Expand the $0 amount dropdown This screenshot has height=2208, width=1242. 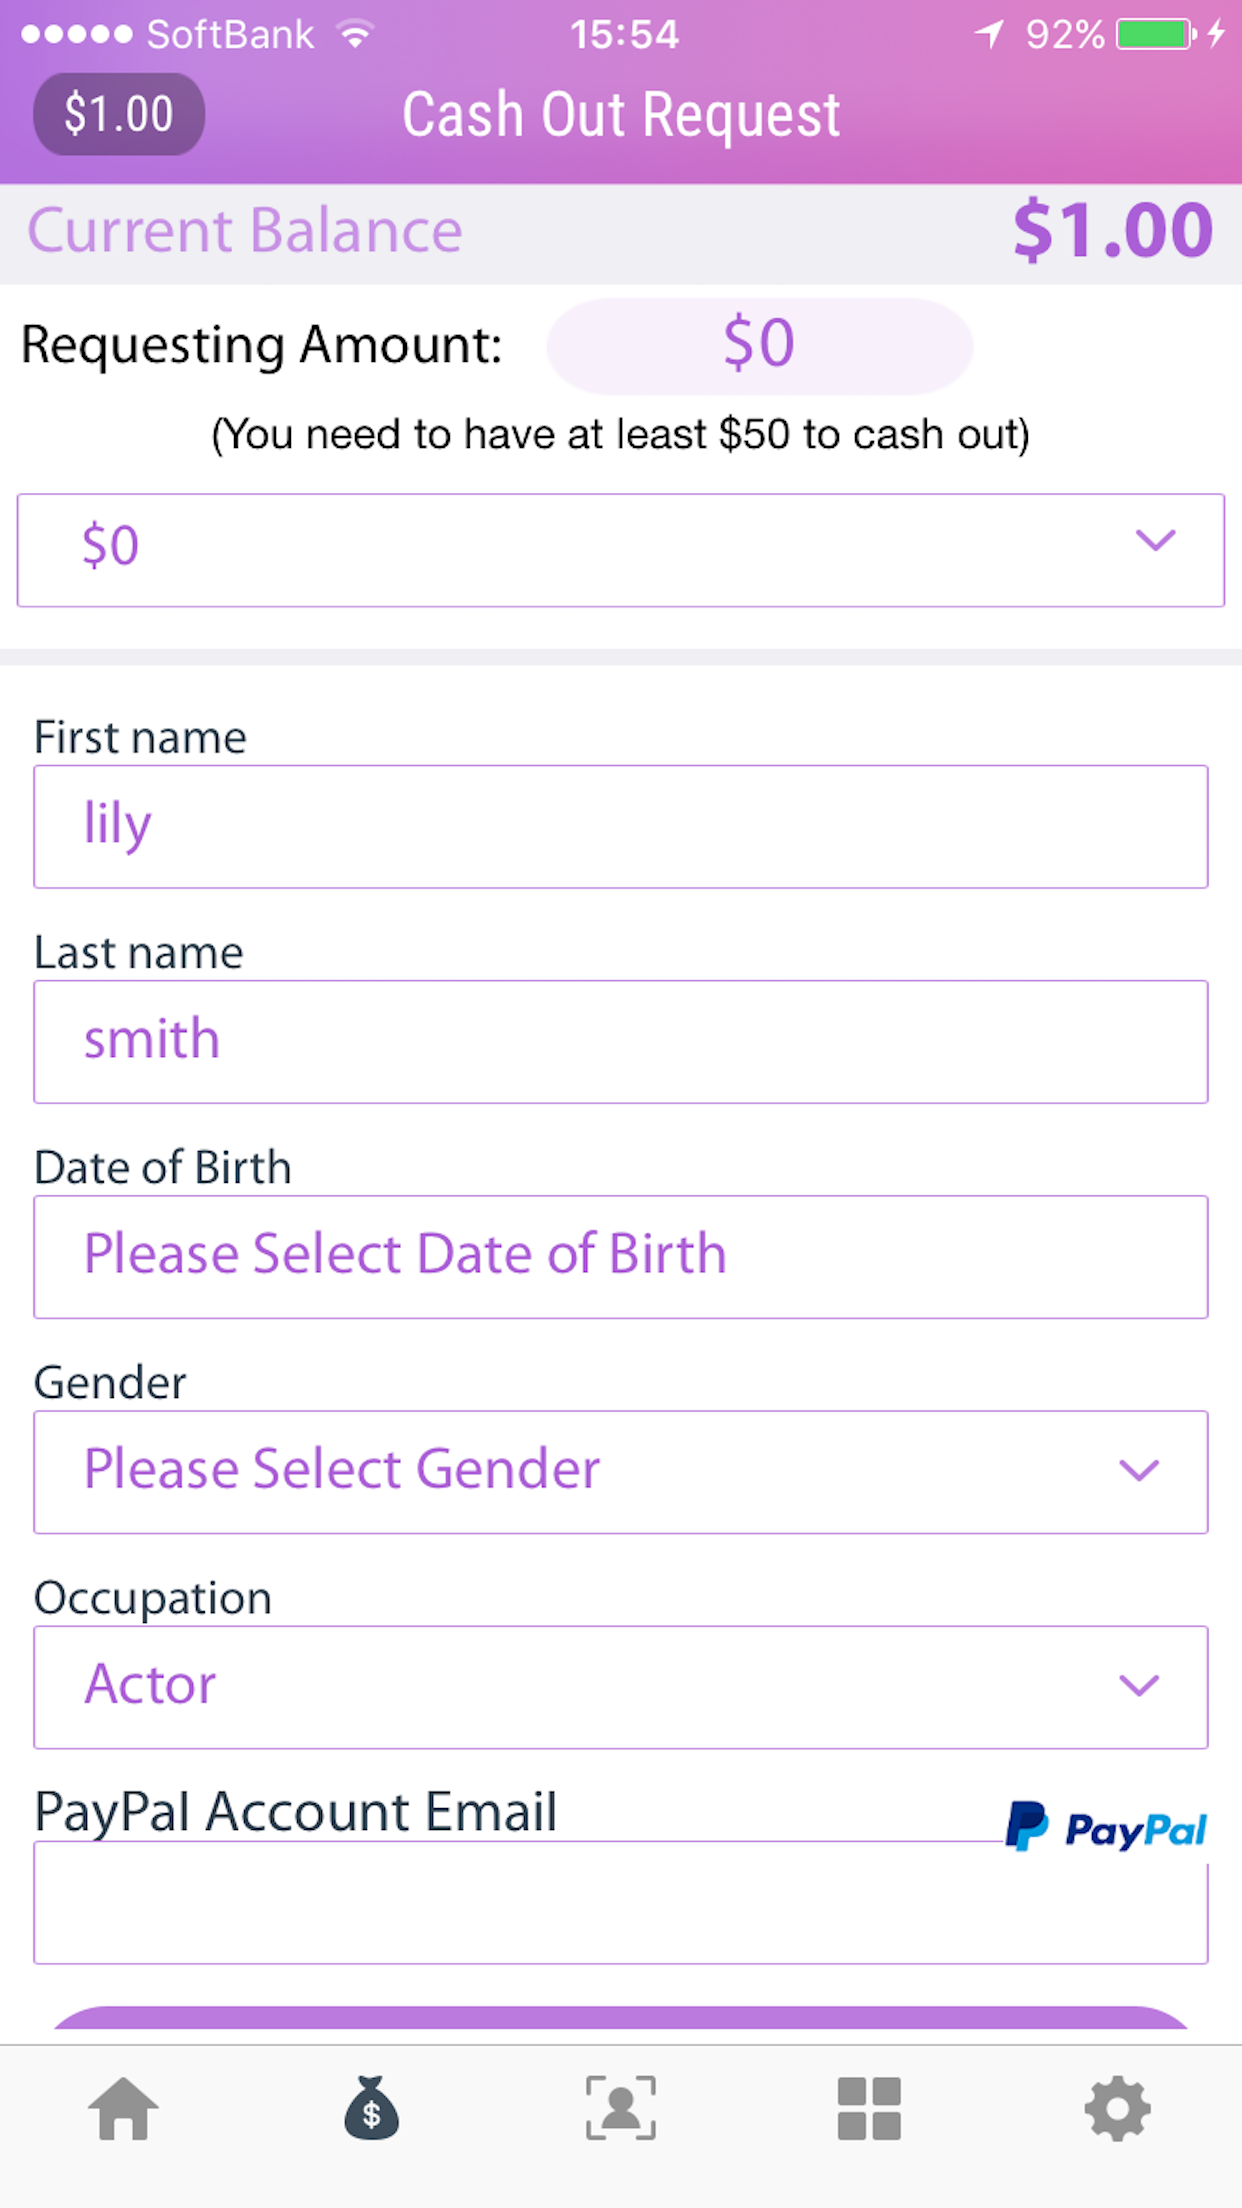click(621, 550)
